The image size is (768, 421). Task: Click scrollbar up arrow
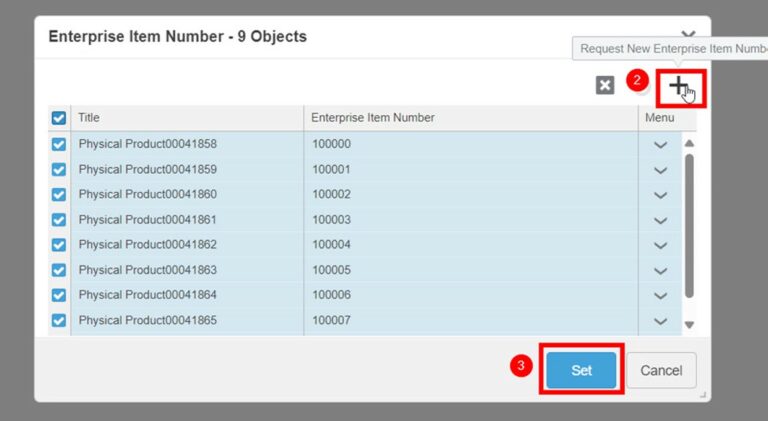coord(689,143)
